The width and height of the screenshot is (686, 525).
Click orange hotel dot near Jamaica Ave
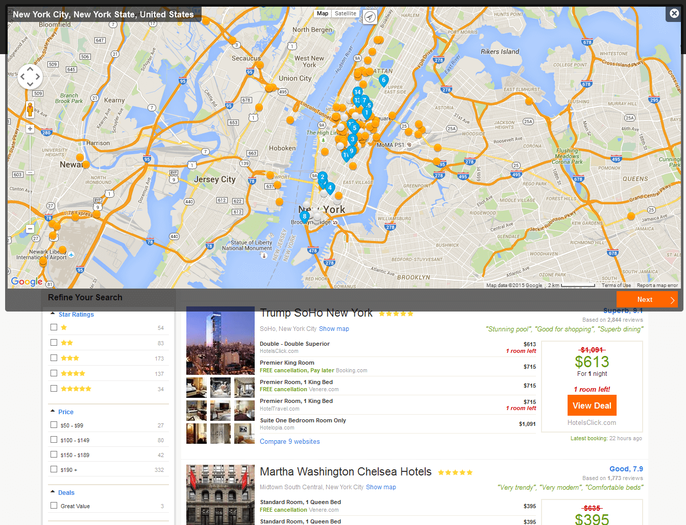(631, 216)
